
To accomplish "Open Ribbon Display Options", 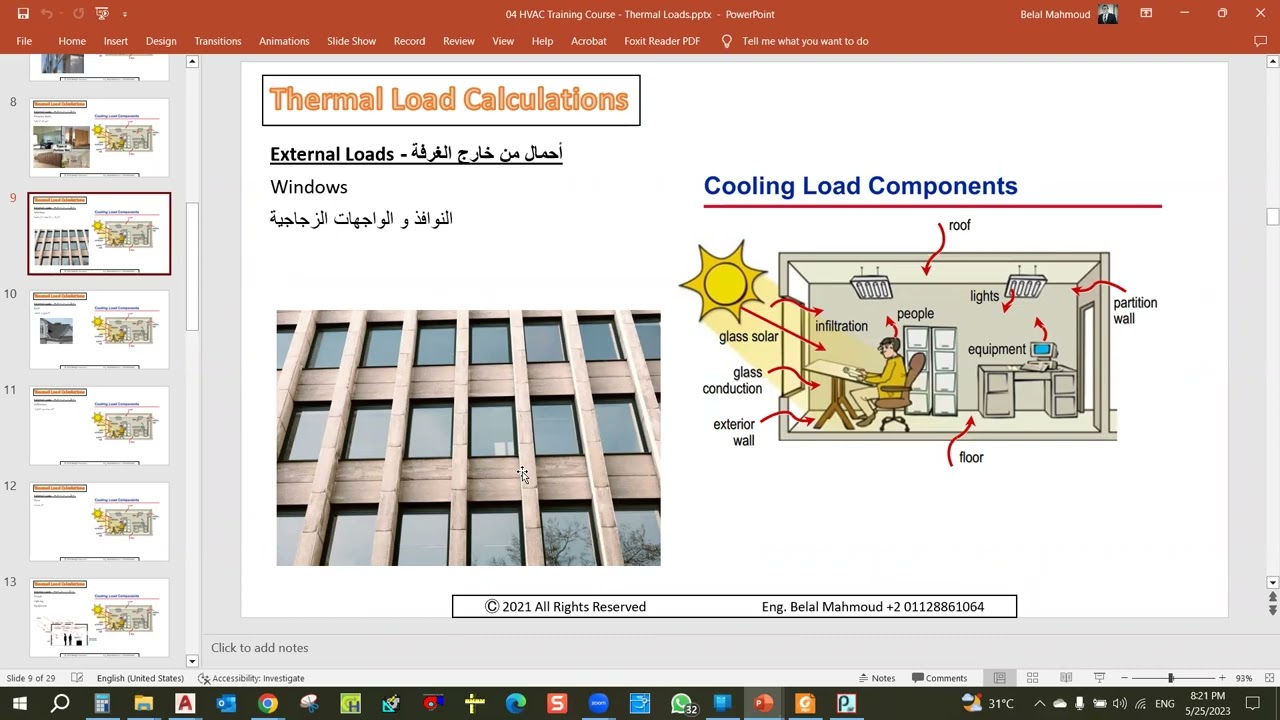I will tap(1146, 14).
